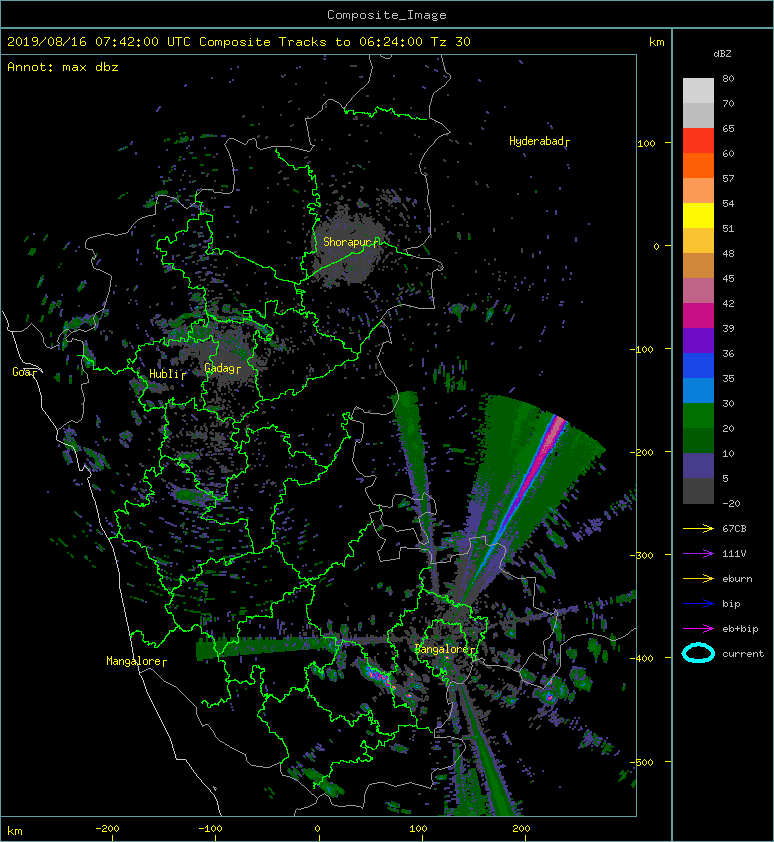The height and width of the screenshot is (842, 774).
Task: Click the dark gray 5 dBZ swatch
Action: (698, 491)
